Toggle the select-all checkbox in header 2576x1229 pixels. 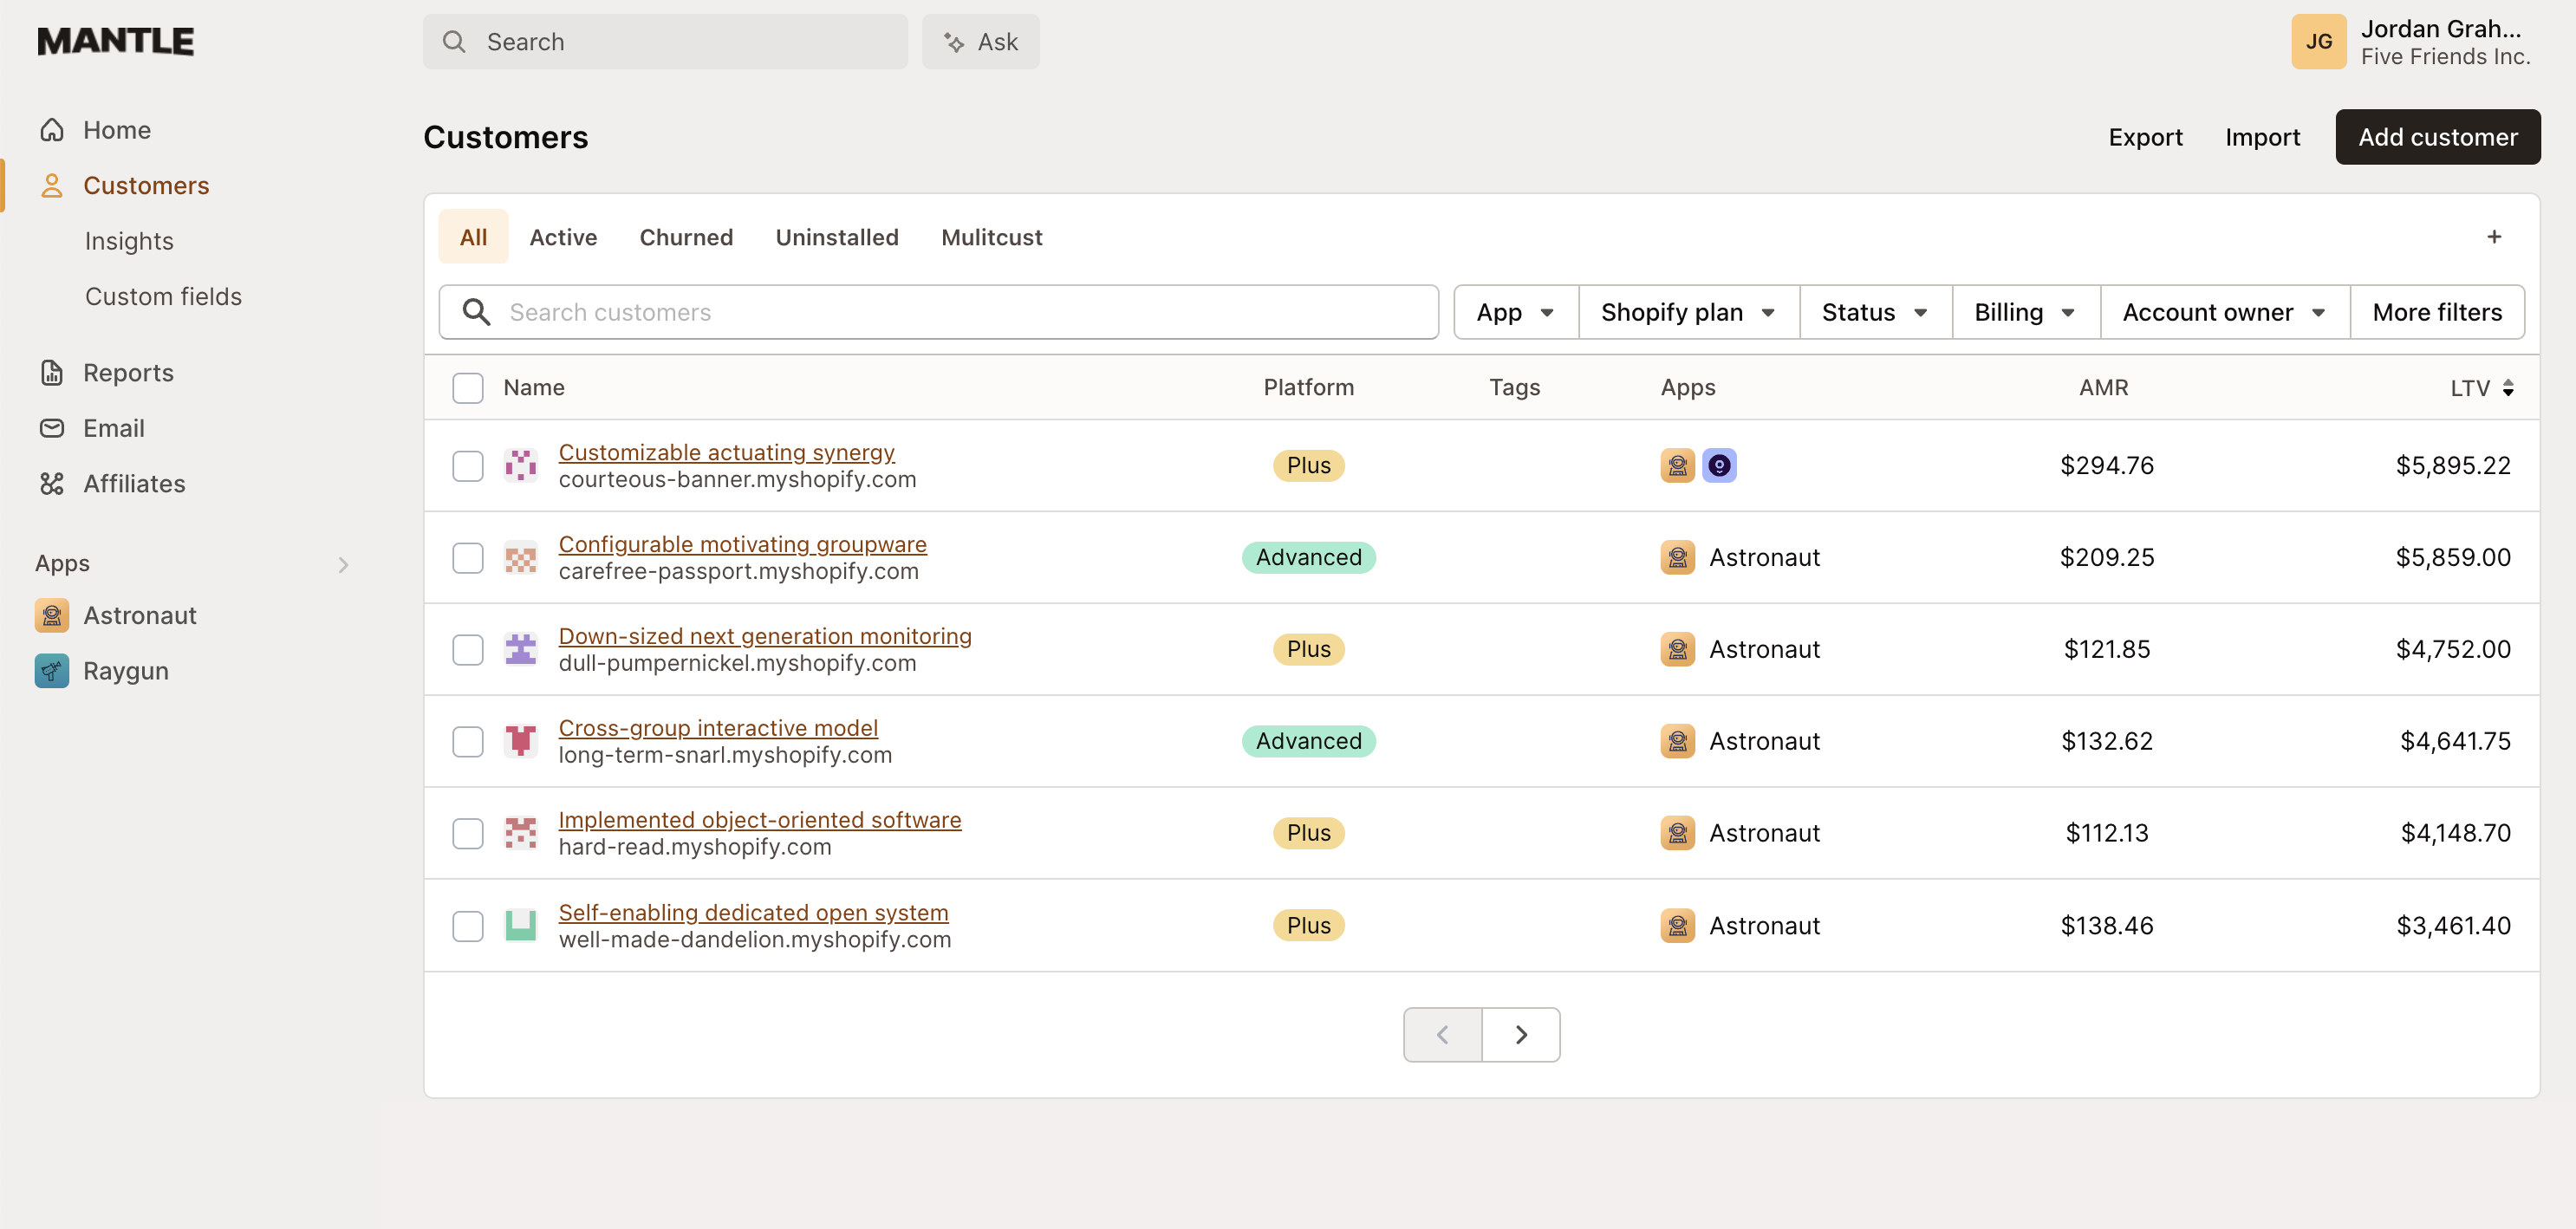[x=467, y=388]
